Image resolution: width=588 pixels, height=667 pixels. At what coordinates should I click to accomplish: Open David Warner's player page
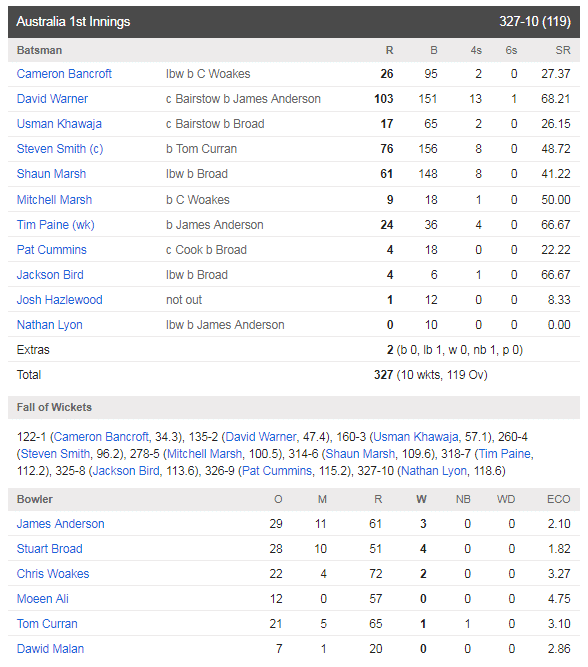tap(52, 99)
